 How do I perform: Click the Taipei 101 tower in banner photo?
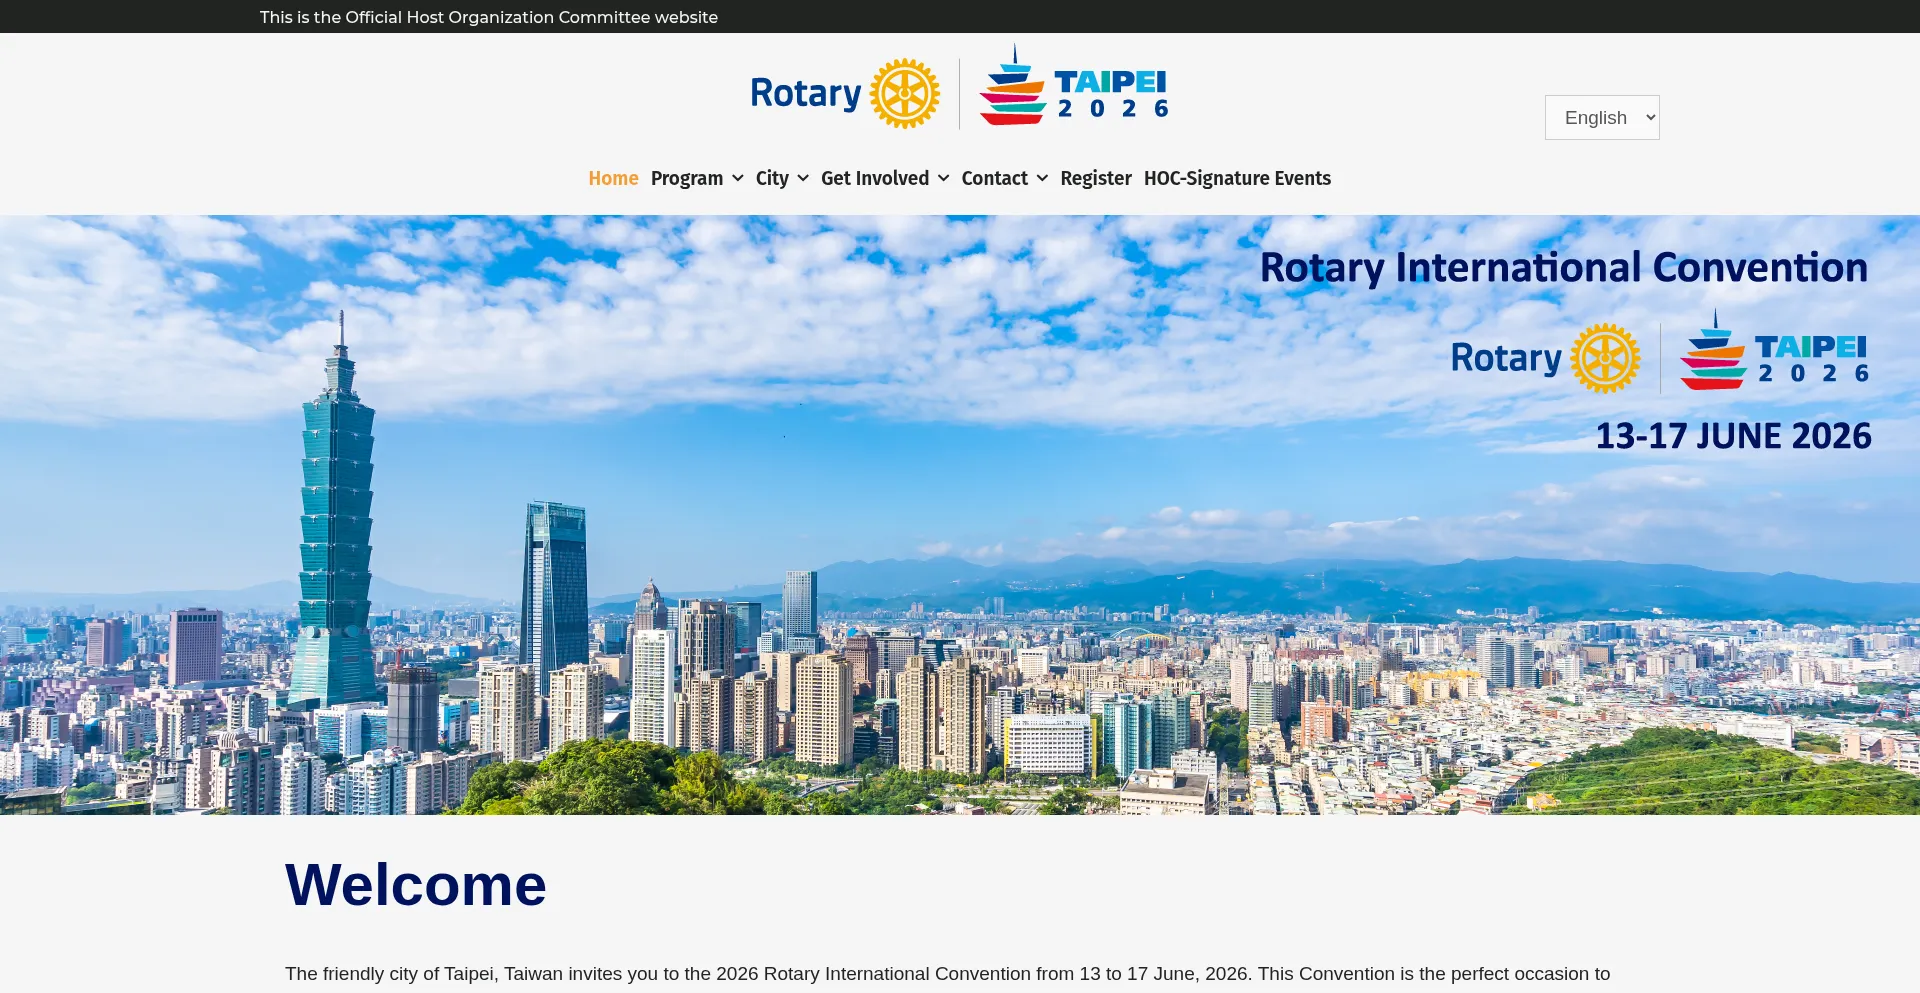tap(337, 520)
